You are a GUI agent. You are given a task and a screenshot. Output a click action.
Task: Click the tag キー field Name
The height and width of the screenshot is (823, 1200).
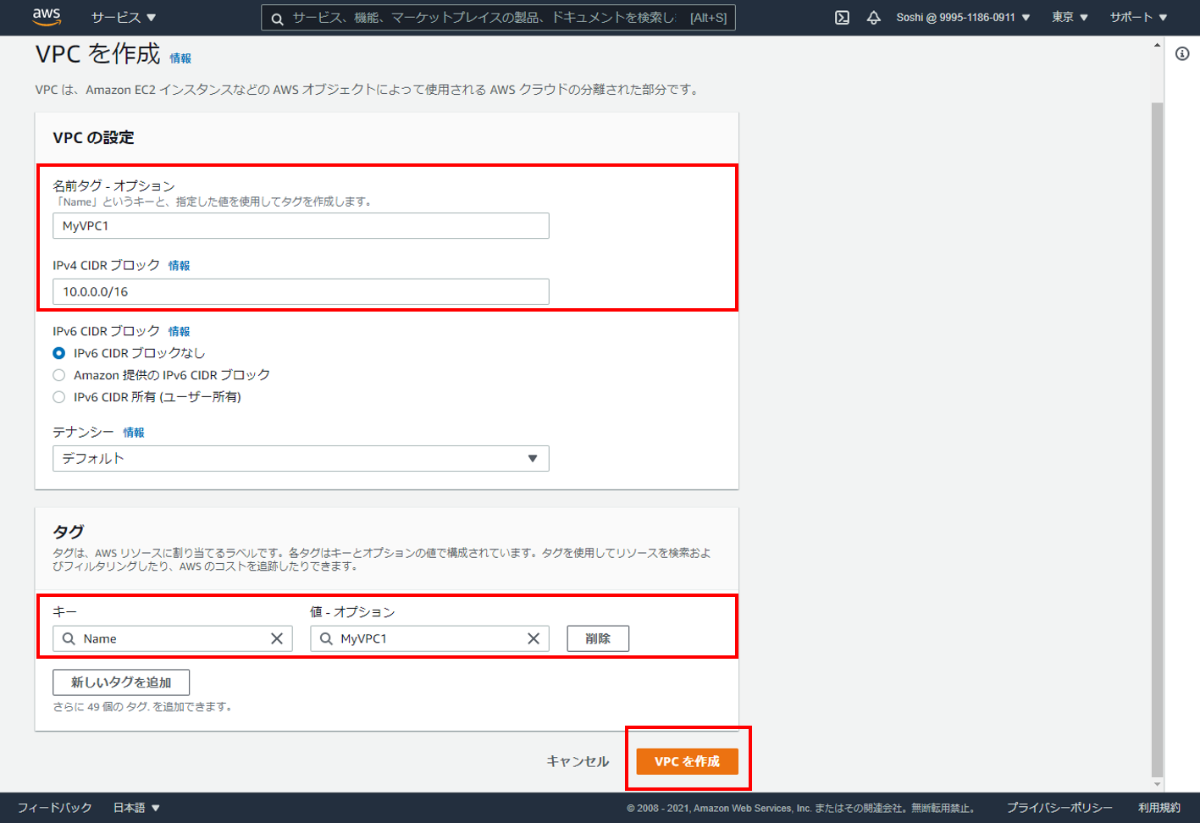(x=172, y=638)
